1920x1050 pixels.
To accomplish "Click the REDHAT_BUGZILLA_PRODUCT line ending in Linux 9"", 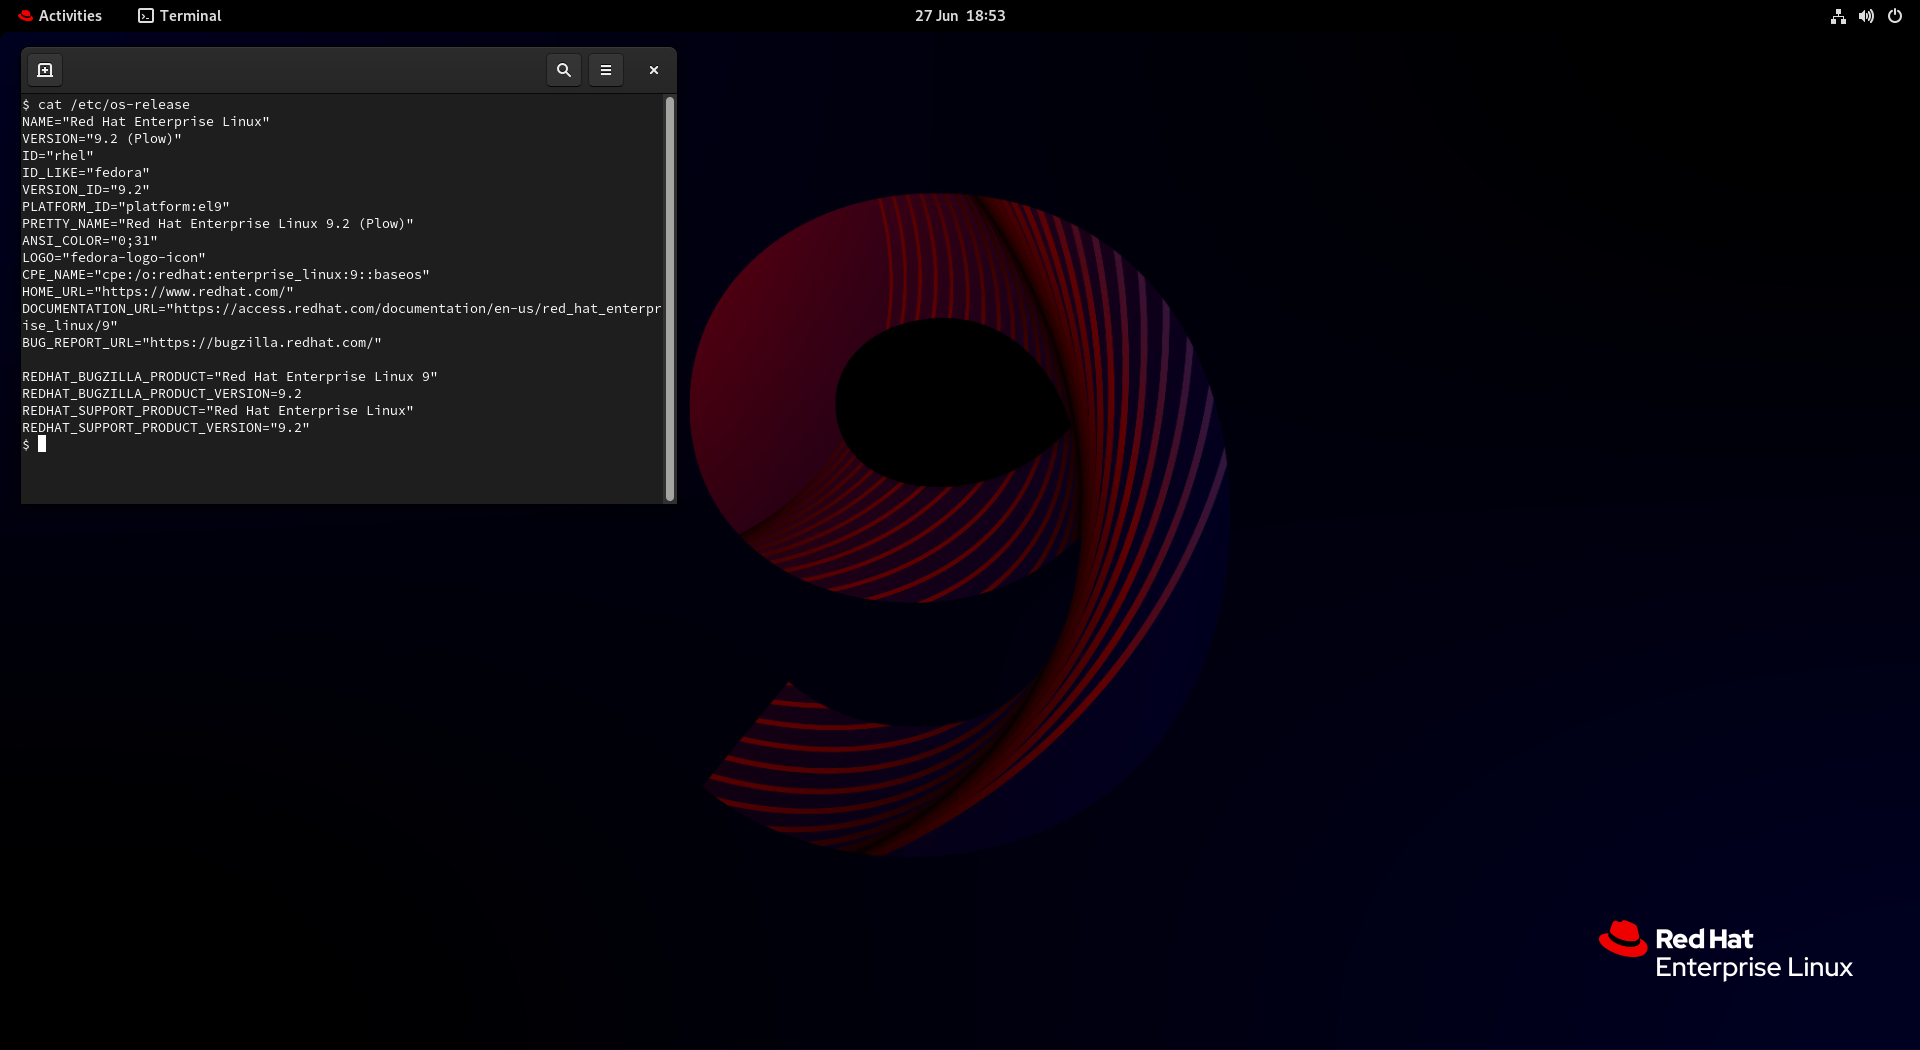I will (230, 376).
